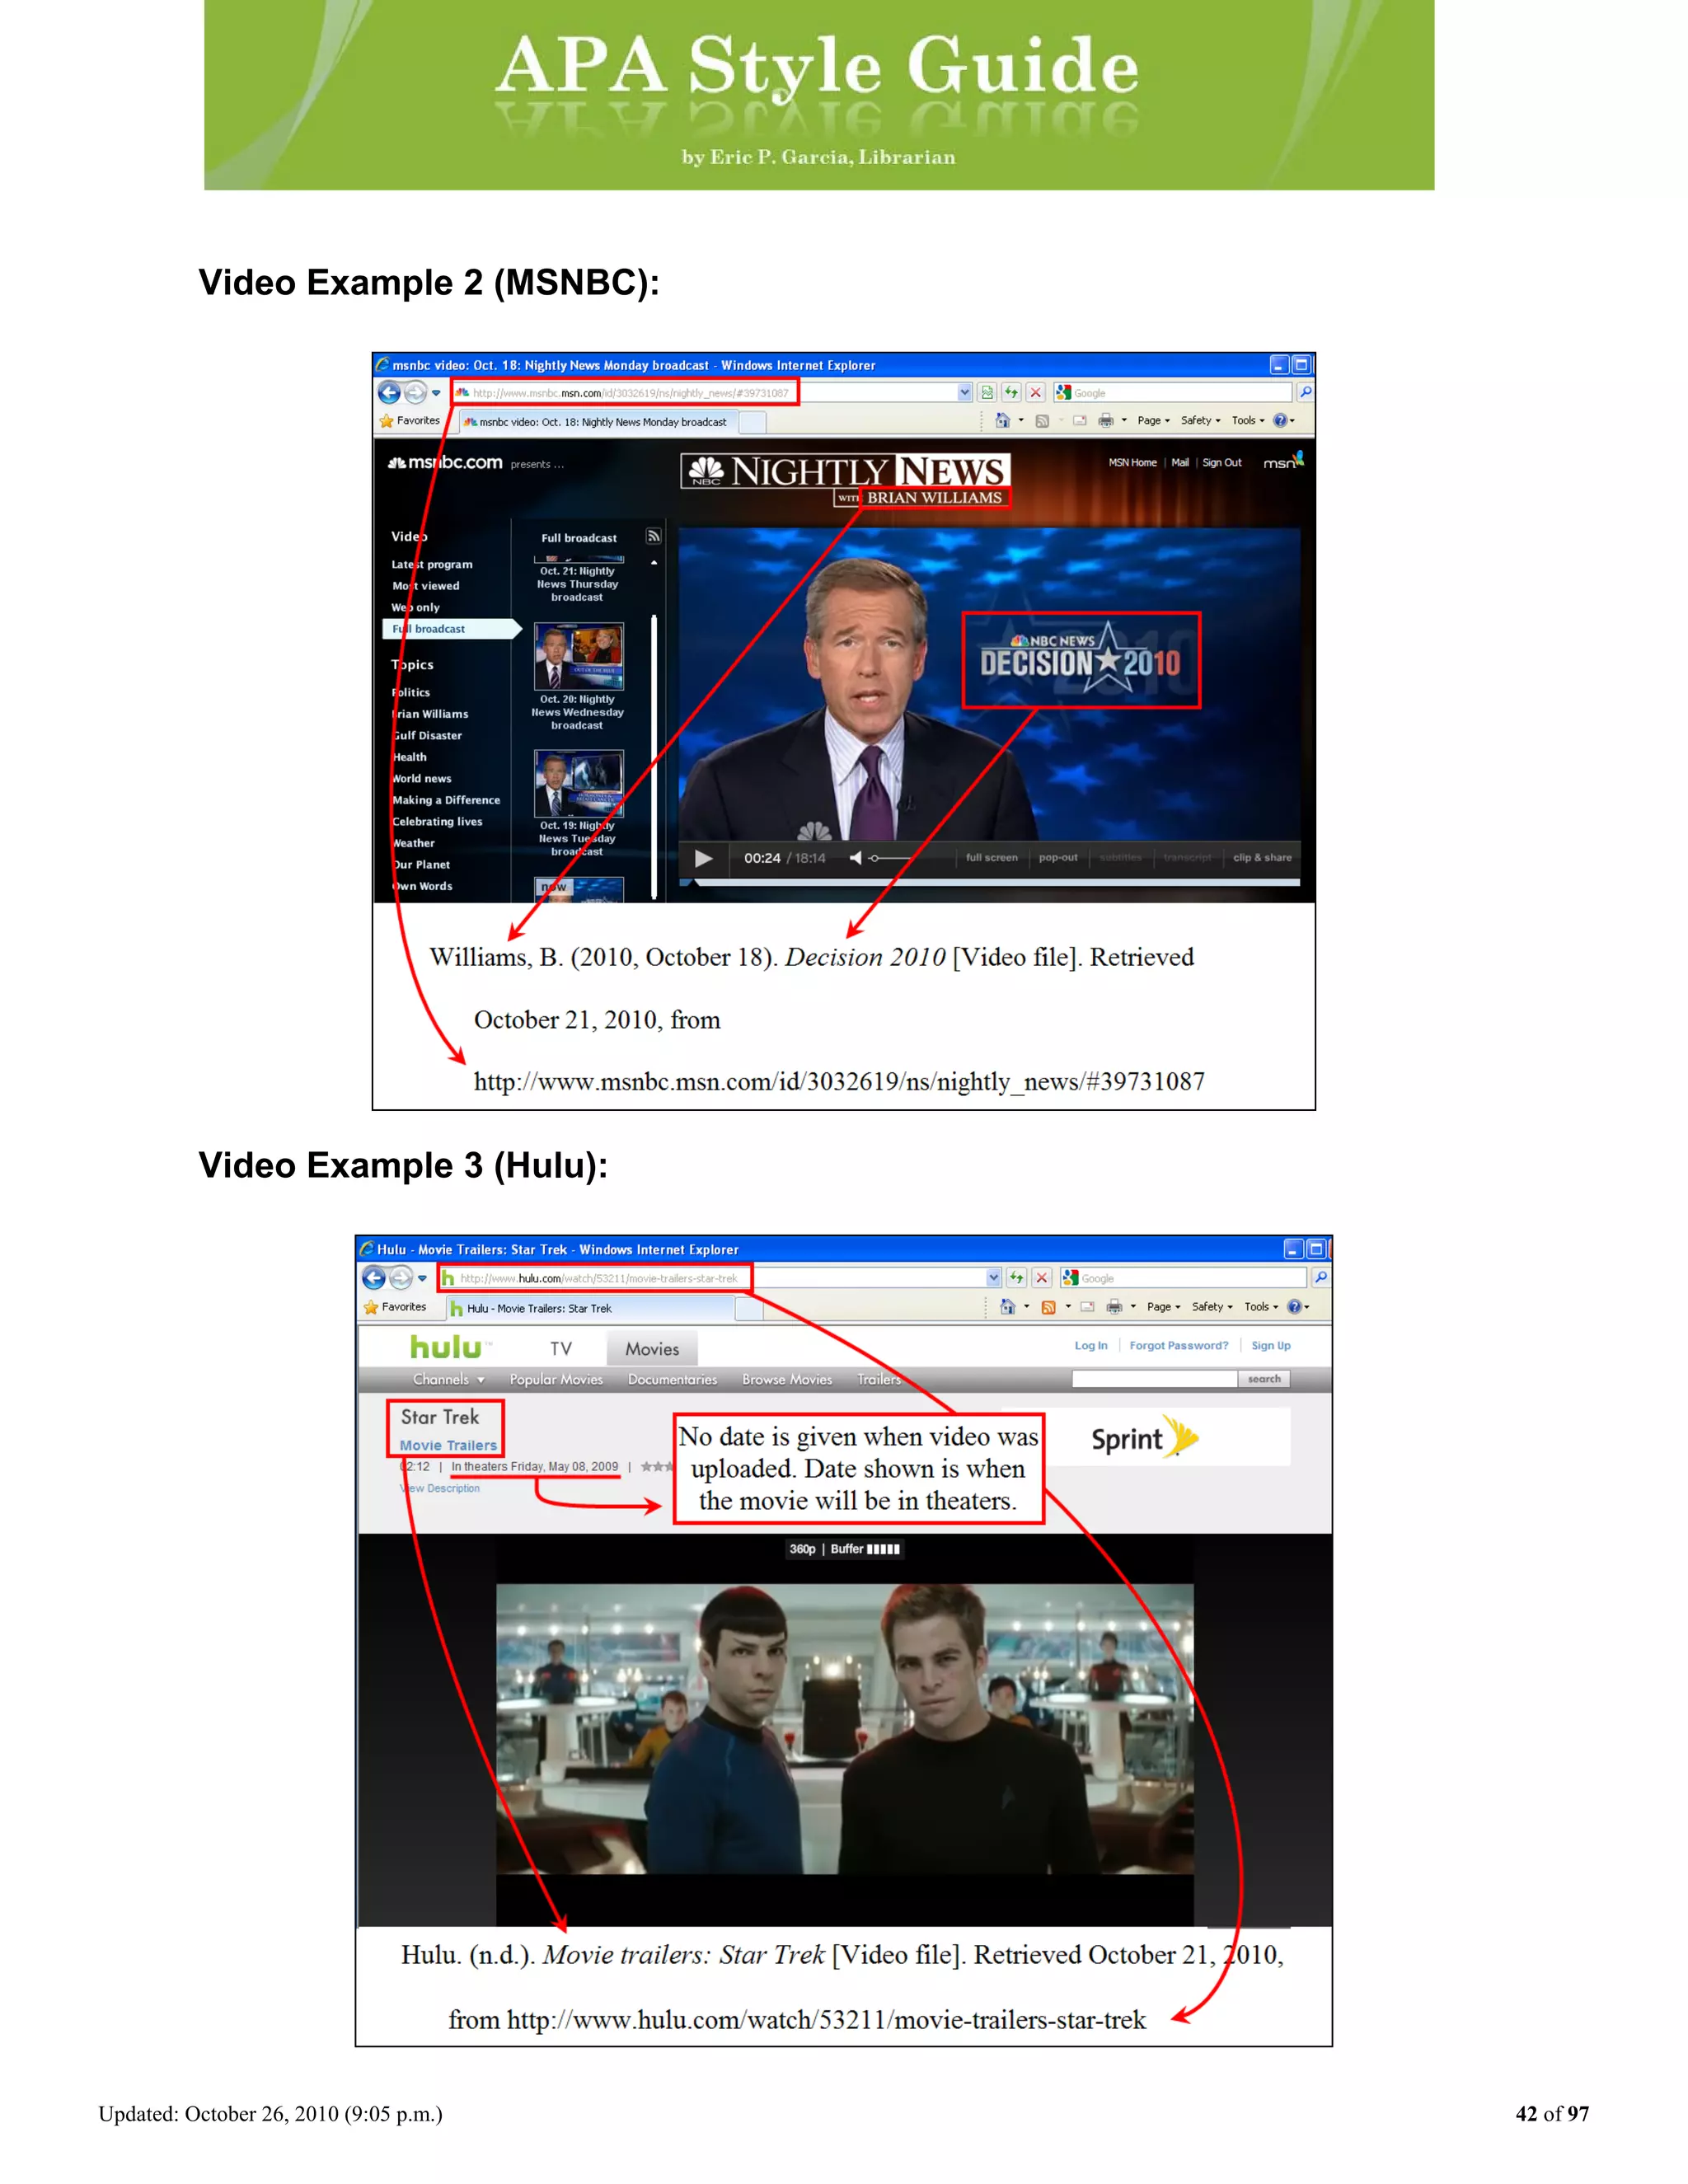Adjust Nightly News volume slider
The width and height of the screenshot is (1688, 2184).
(x=889, y=858)
